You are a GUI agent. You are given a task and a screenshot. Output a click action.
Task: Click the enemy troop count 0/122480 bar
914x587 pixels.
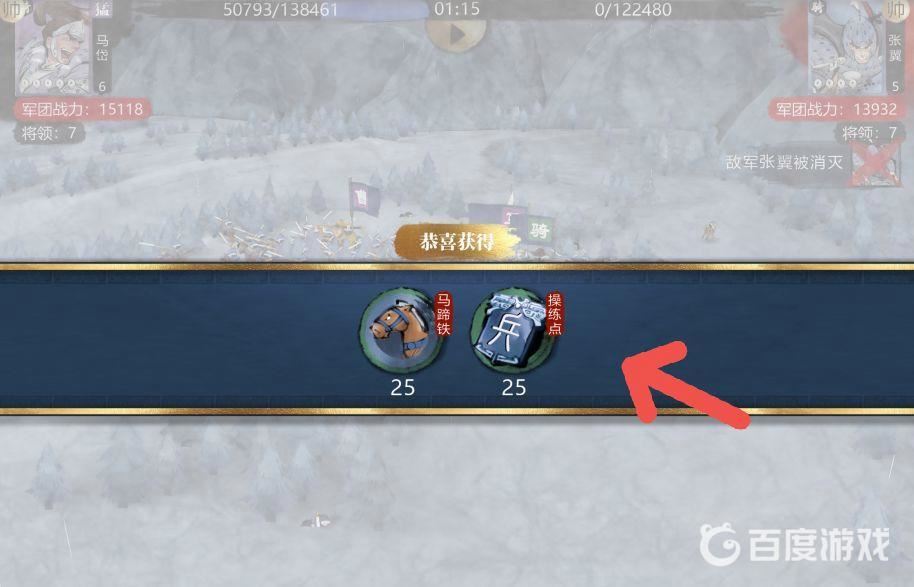(x=633, y=9)
